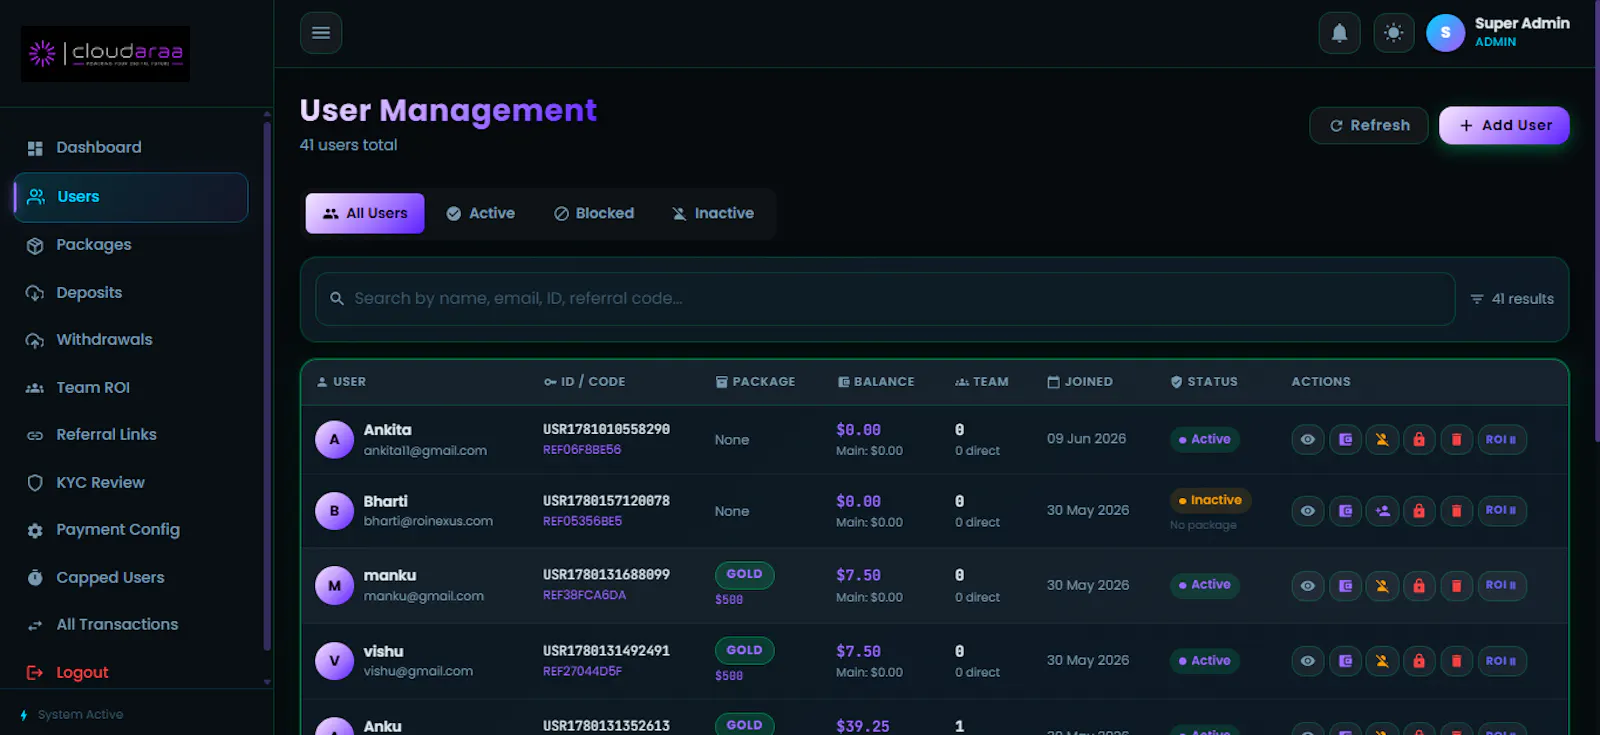This screenshot has width=1600, height=735.
Task: Click Ankita's avatar circle
Action: click(x=334, y=440)
